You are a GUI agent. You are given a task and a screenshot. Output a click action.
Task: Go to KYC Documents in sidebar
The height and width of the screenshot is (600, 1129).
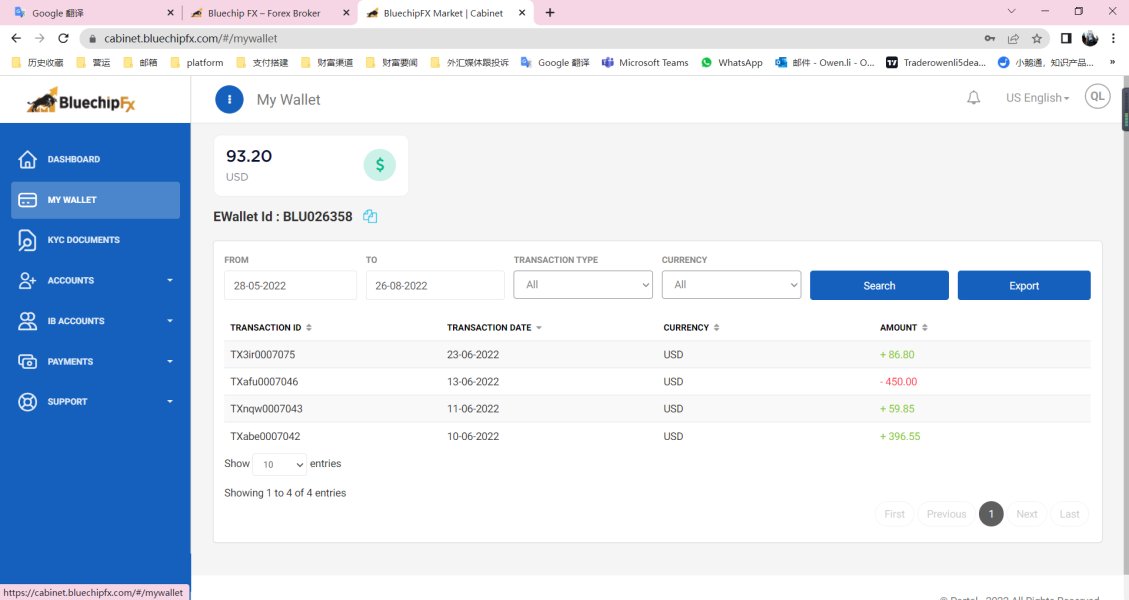[x=83, y=240]
